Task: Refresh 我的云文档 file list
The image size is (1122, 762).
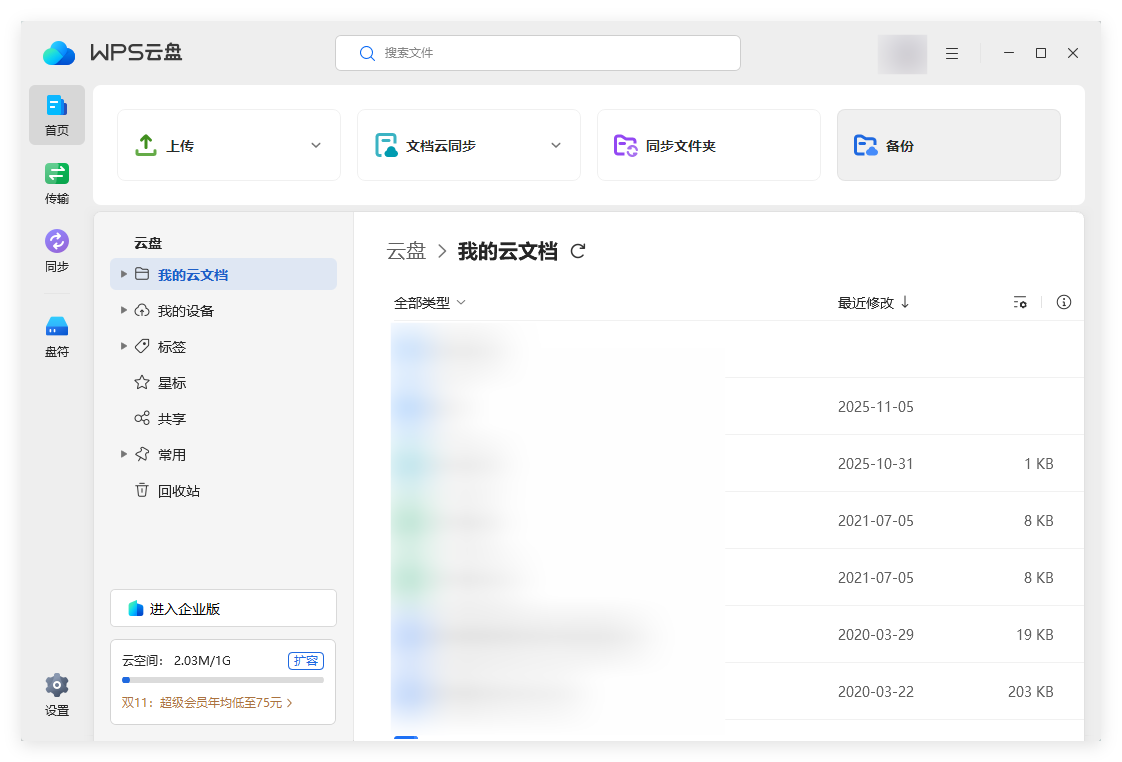Action: 577,251
